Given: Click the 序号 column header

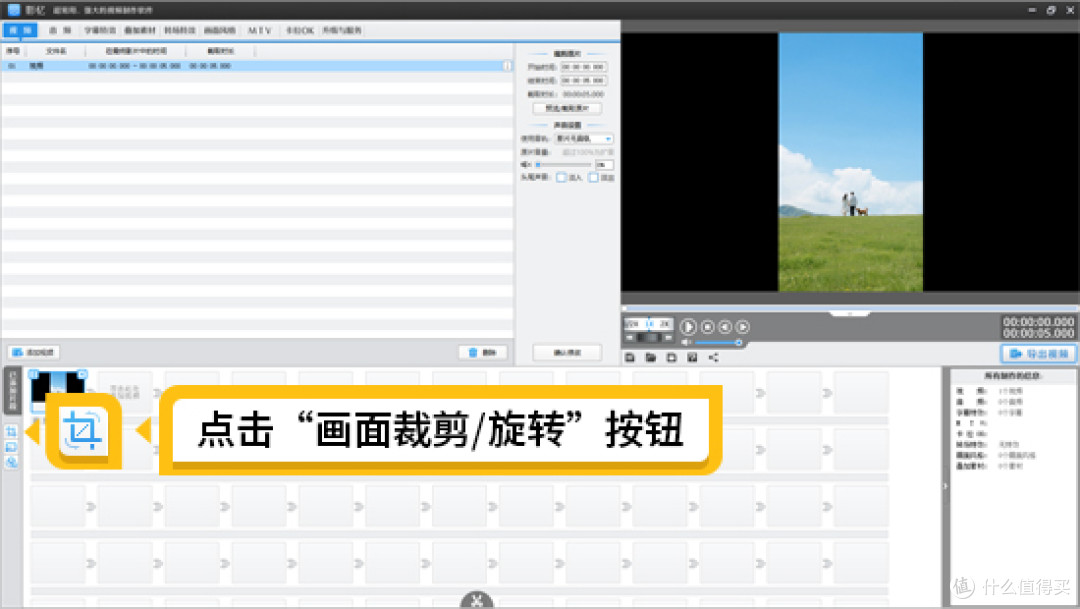Looking at the screenshot, I should (13, 51).
